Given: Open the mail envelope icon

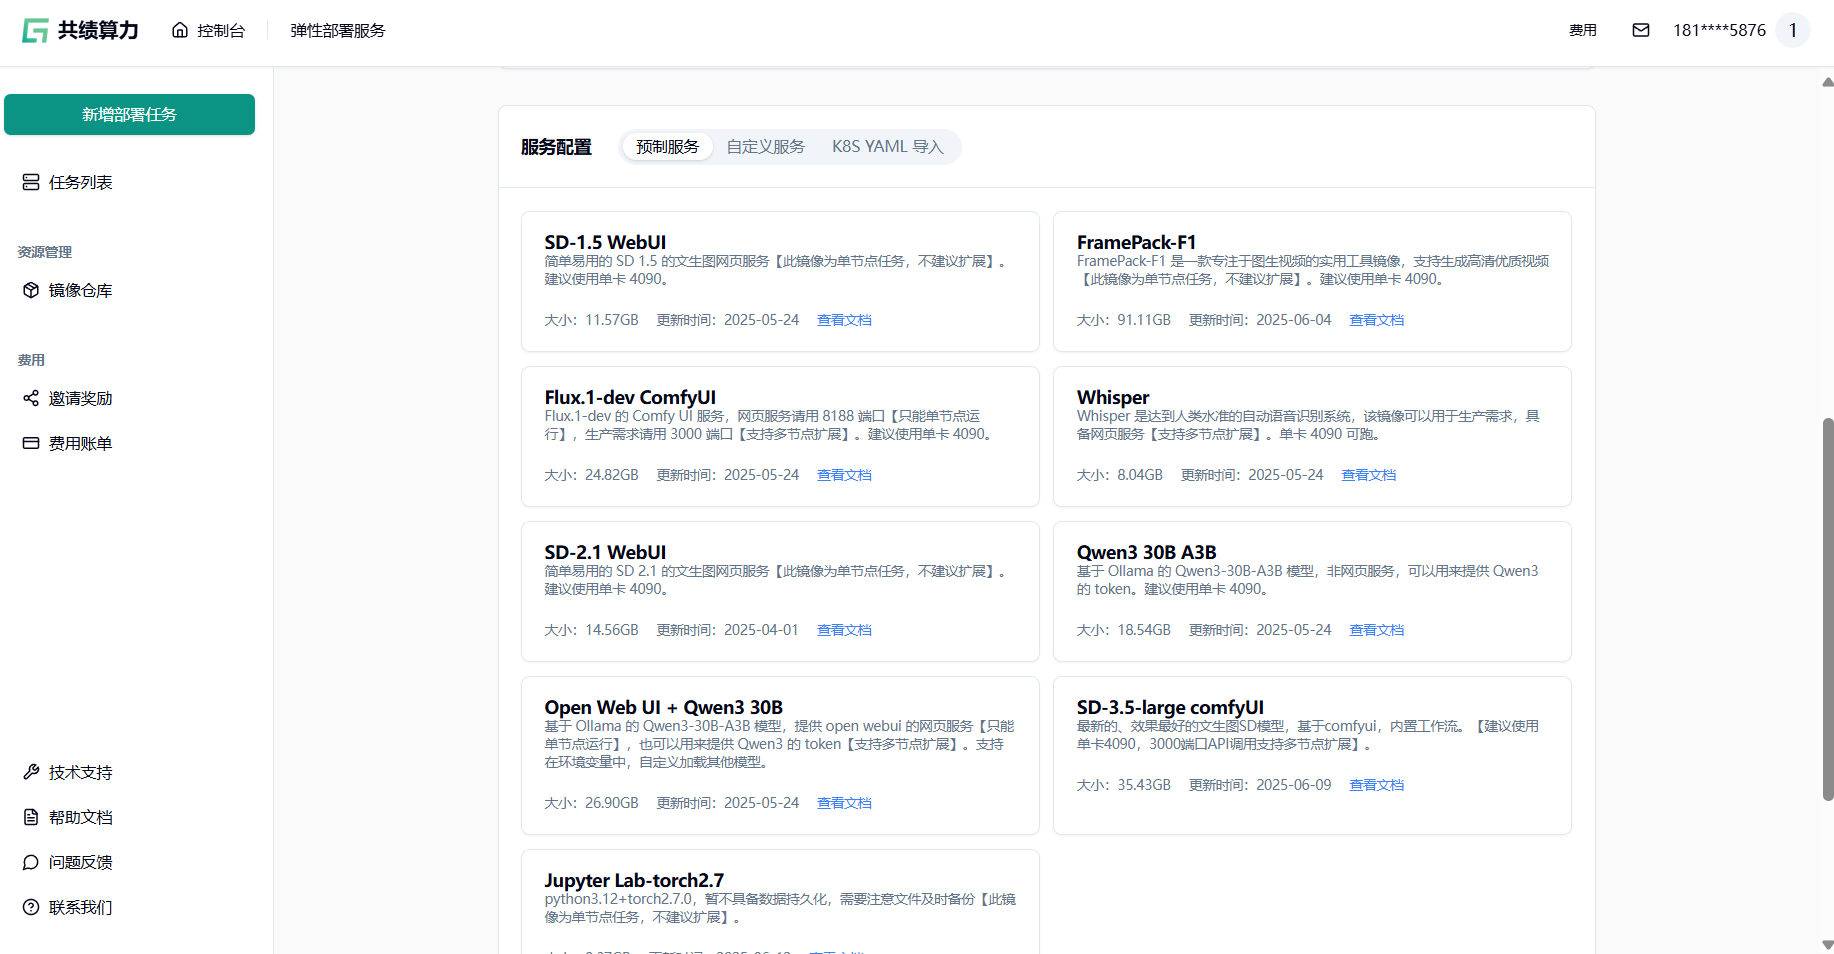Looking at the screenshot, I should pos(1640,30).
